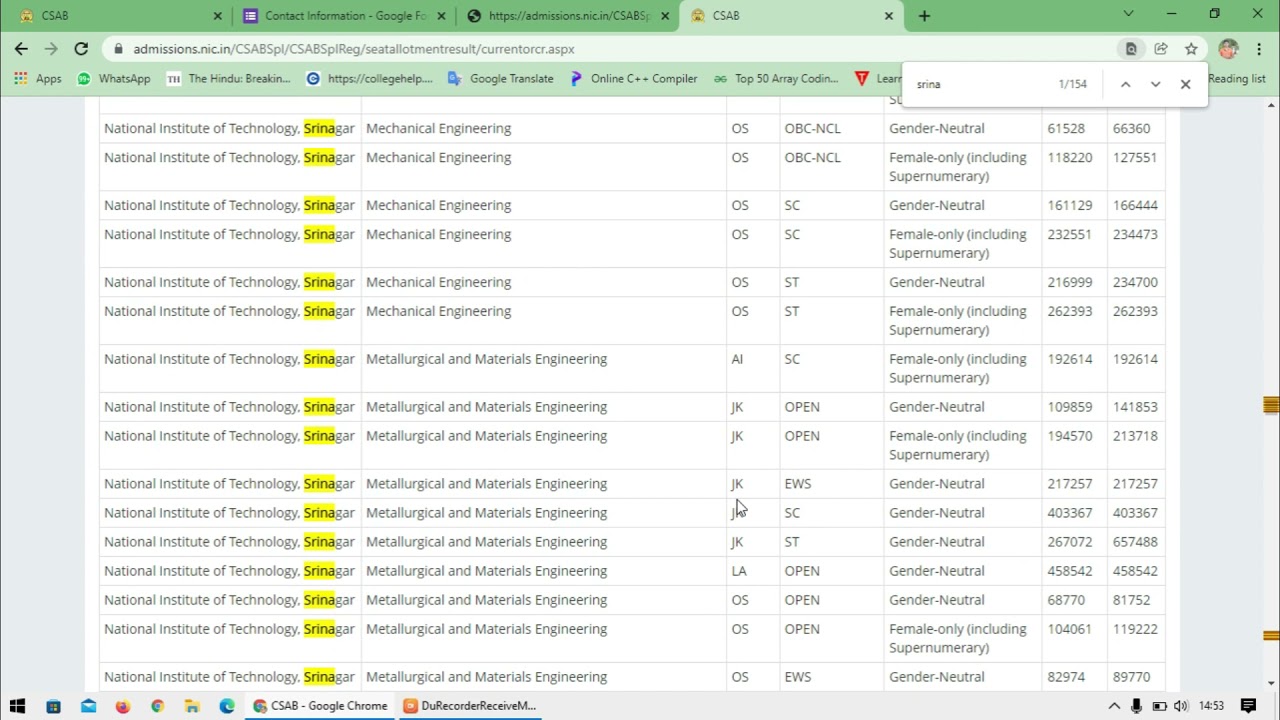The image size is (1280, 720).
Task: Open the notification center icon
Action: [x=1248, y=705]
